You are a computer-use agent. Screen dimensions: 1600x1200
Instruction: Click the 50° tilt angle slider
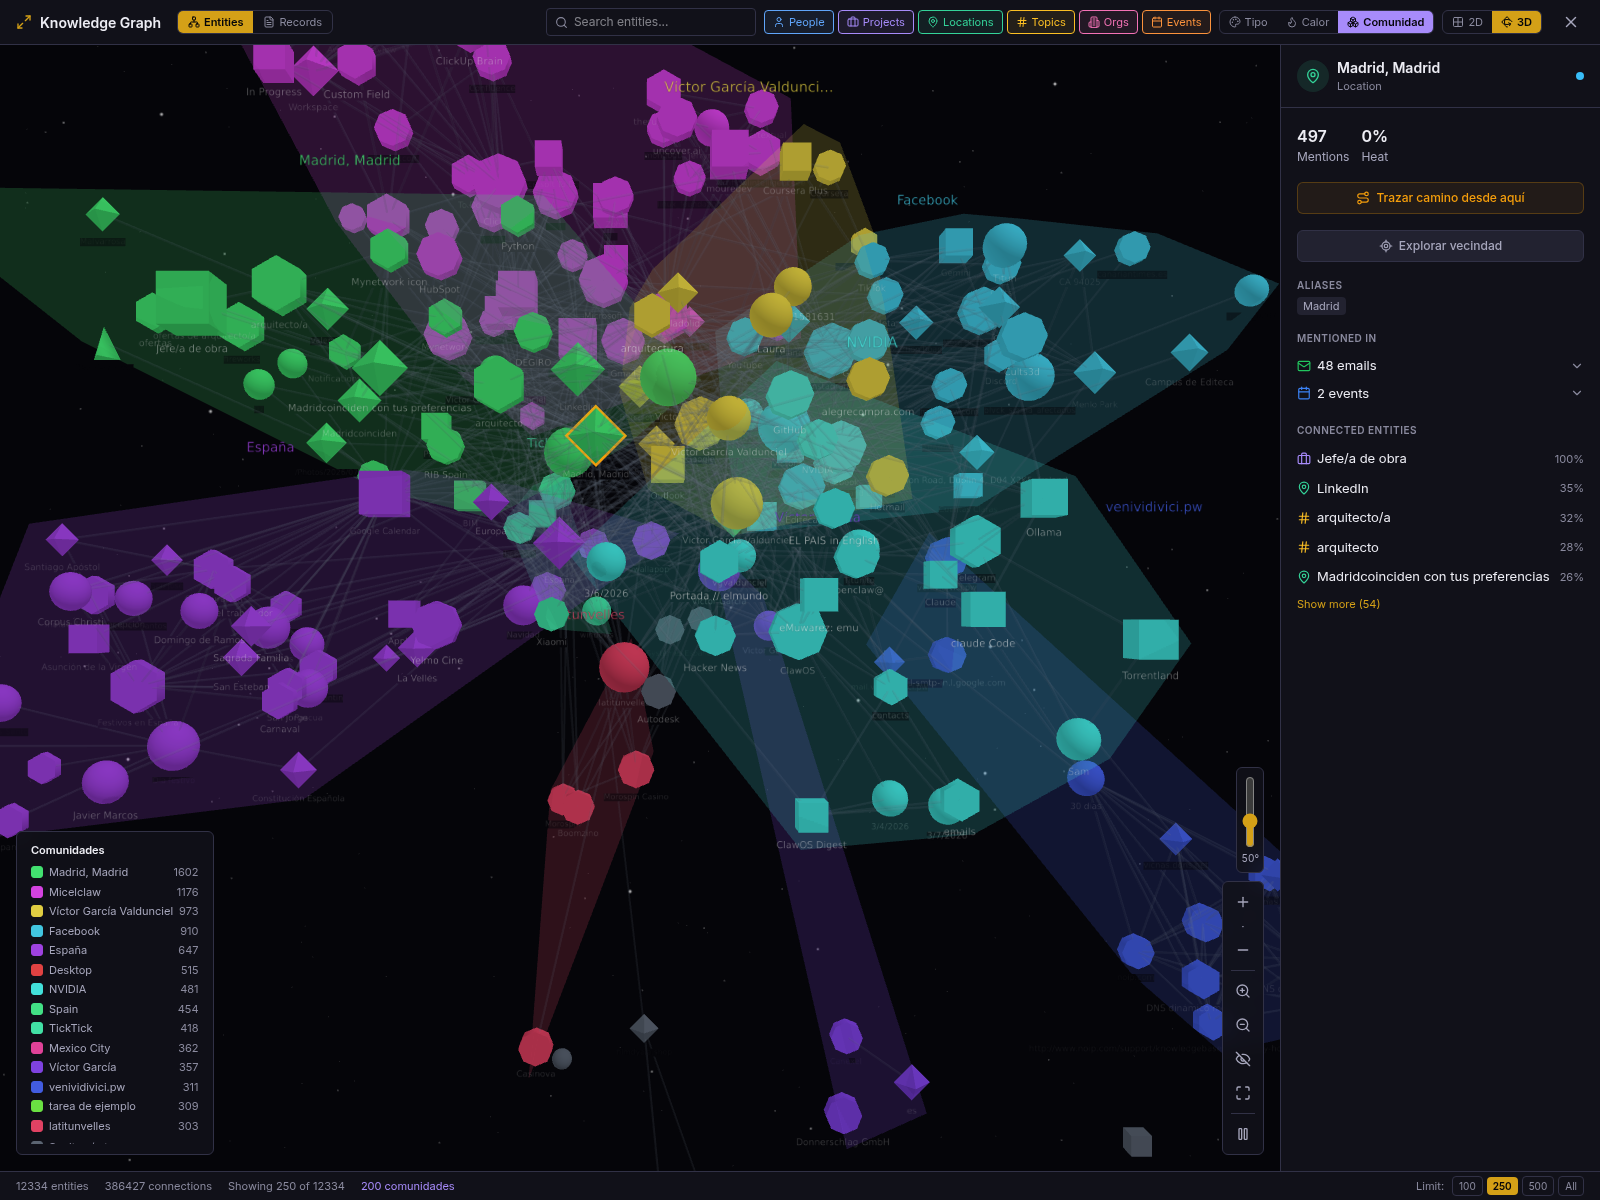1250,822
